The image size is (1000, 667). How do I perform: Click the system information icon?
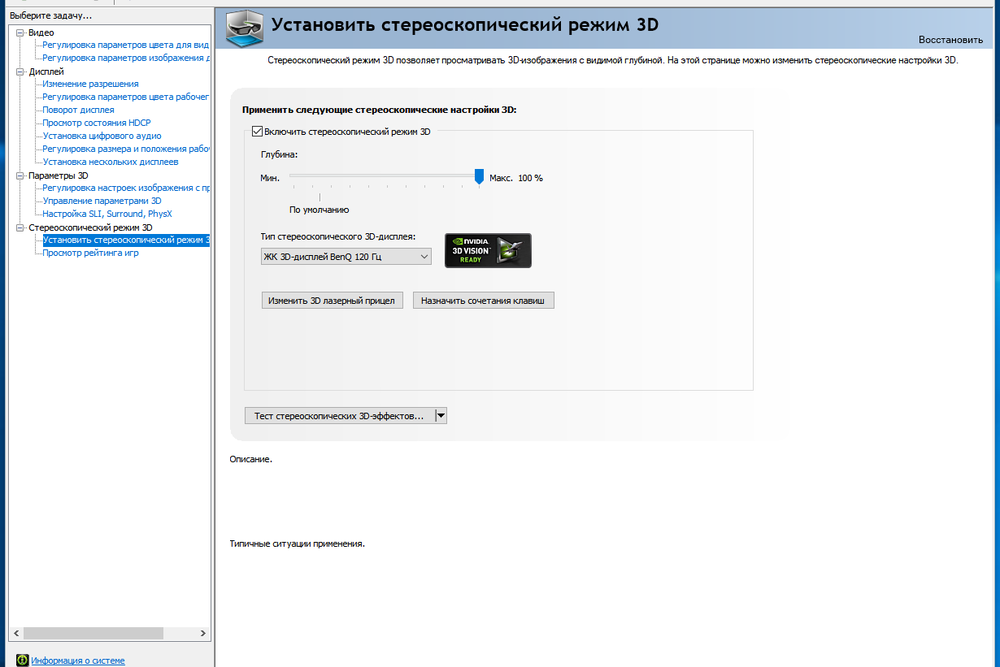(22, 660)
